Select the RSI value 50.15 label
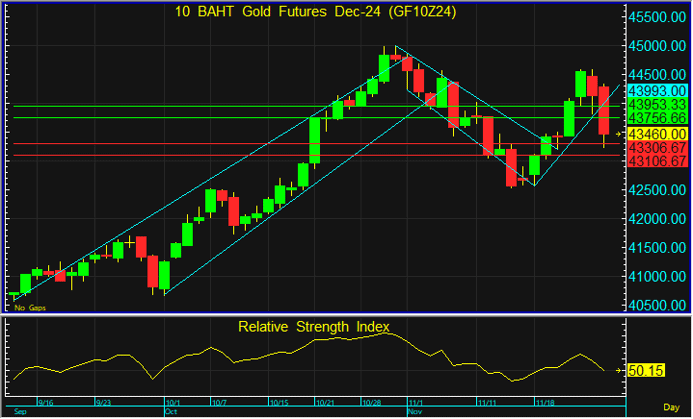 pos(649,371)
